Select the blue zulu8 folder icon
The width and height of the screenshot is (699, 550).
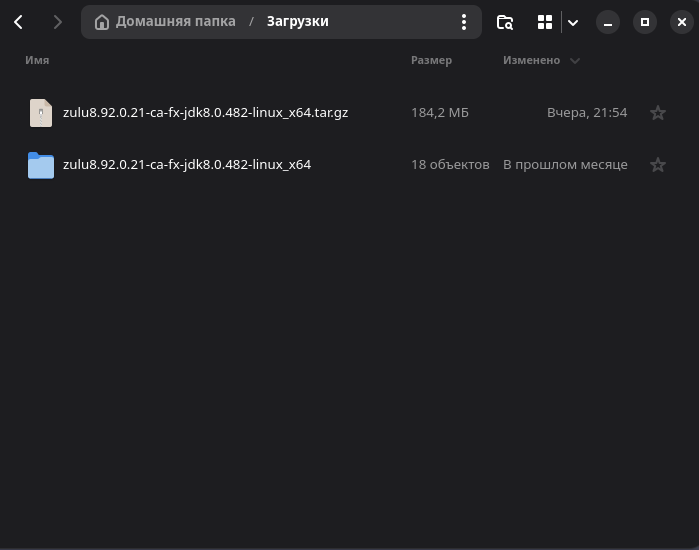41,165
